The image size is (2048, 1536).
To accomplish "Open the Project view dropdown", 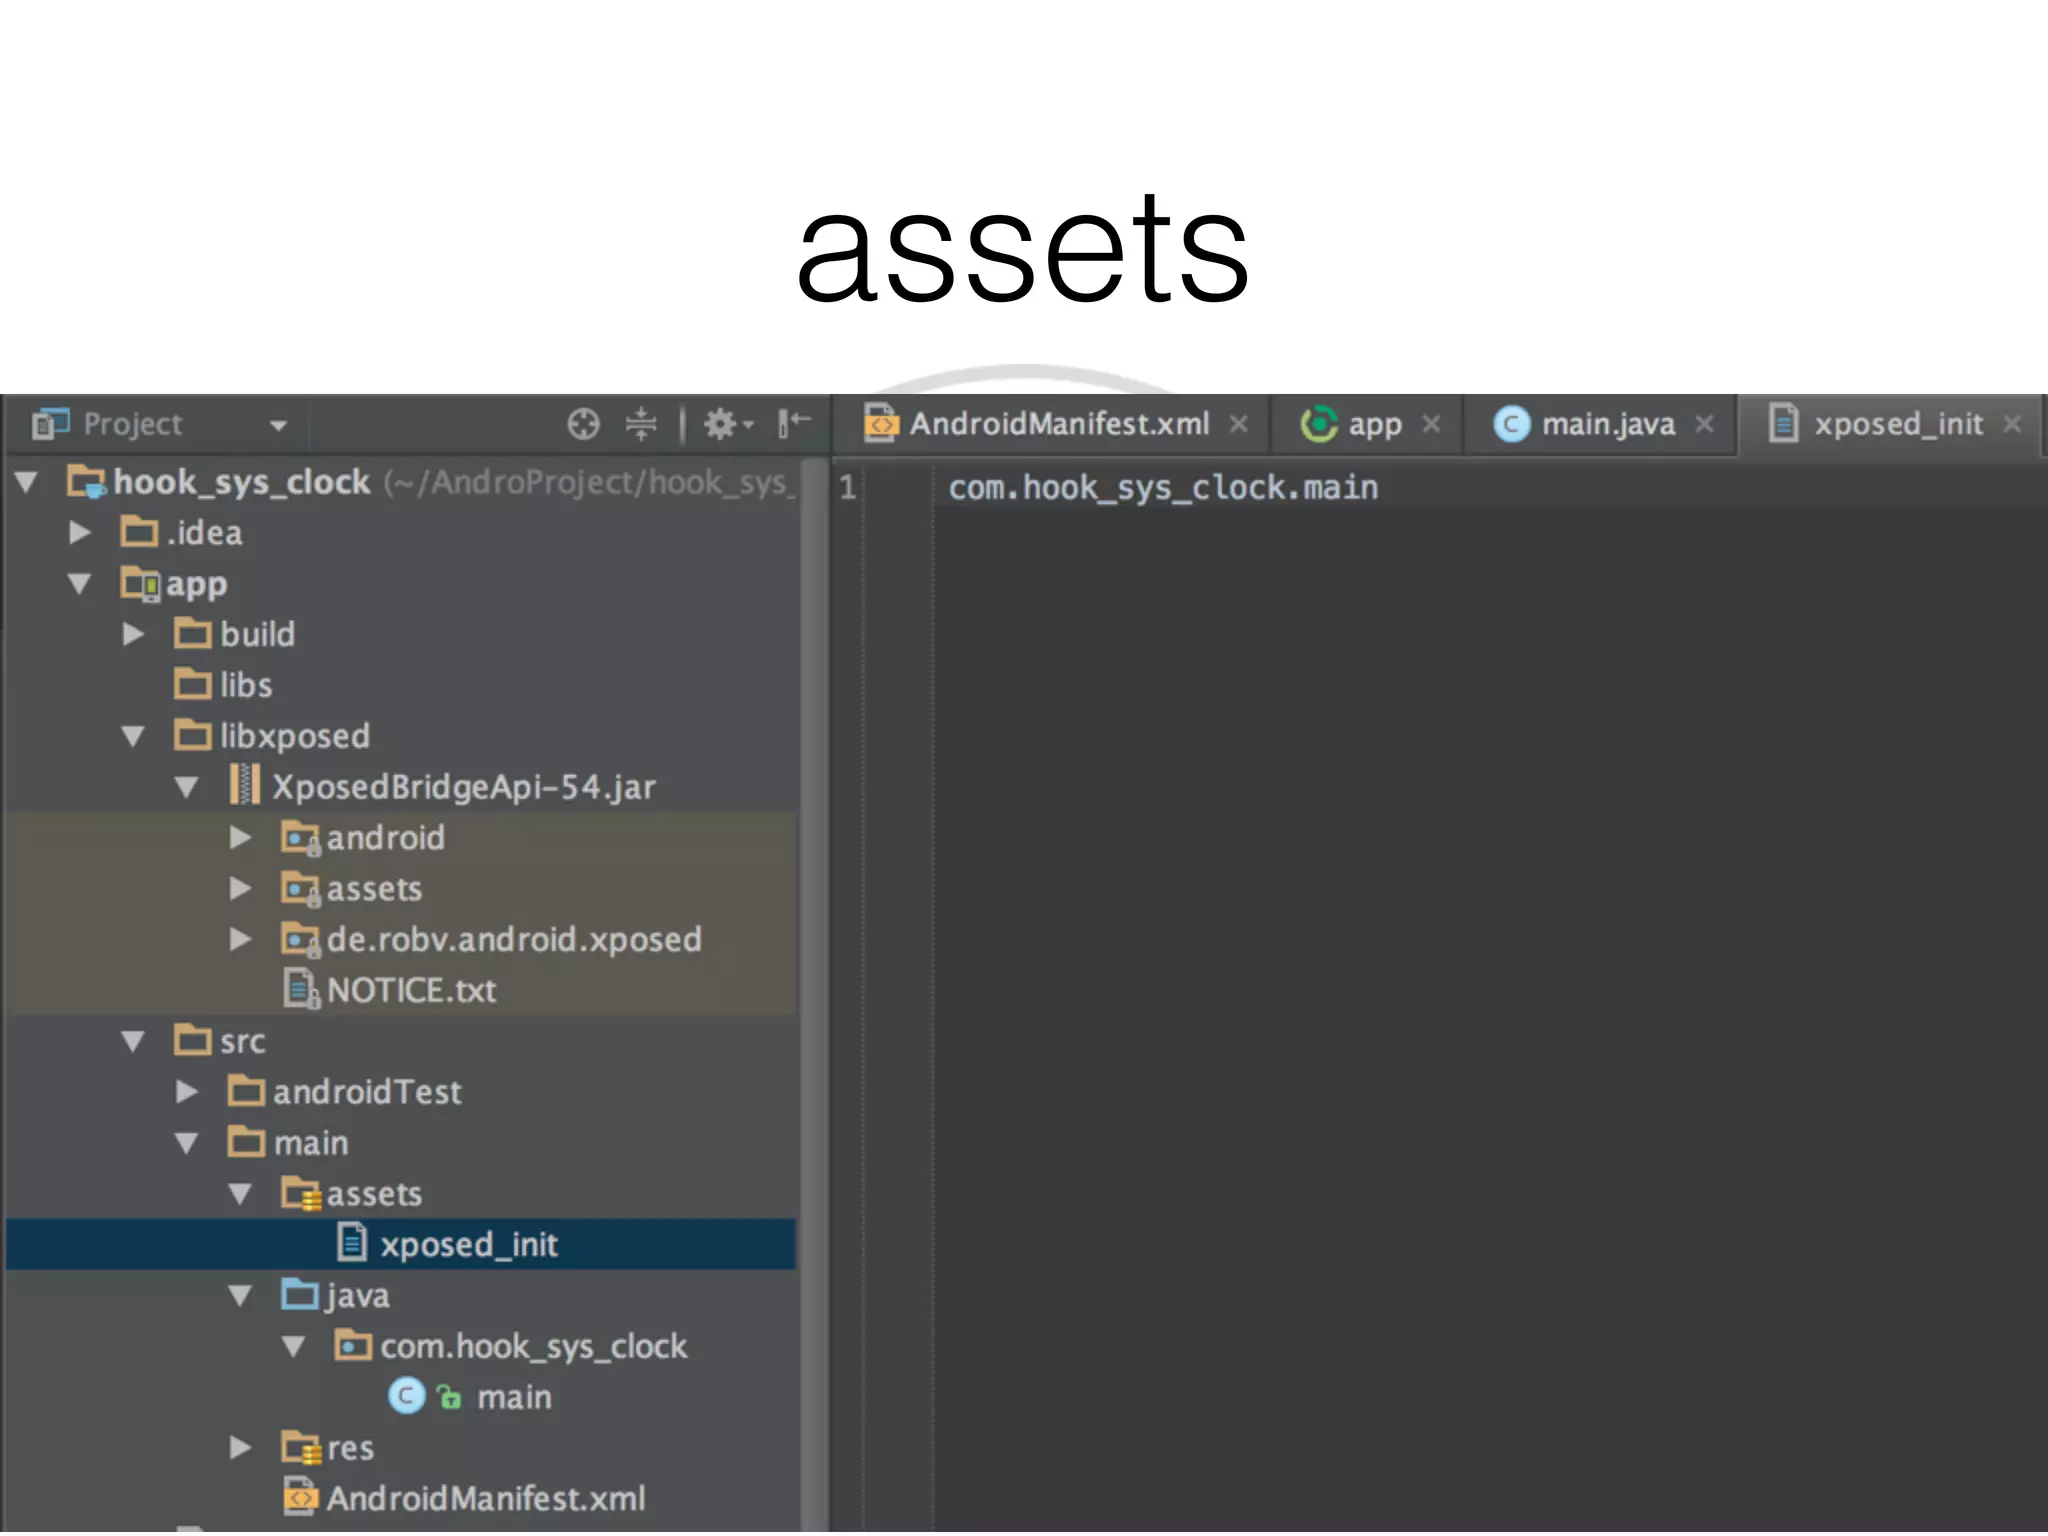I will [x=278, y=425].
